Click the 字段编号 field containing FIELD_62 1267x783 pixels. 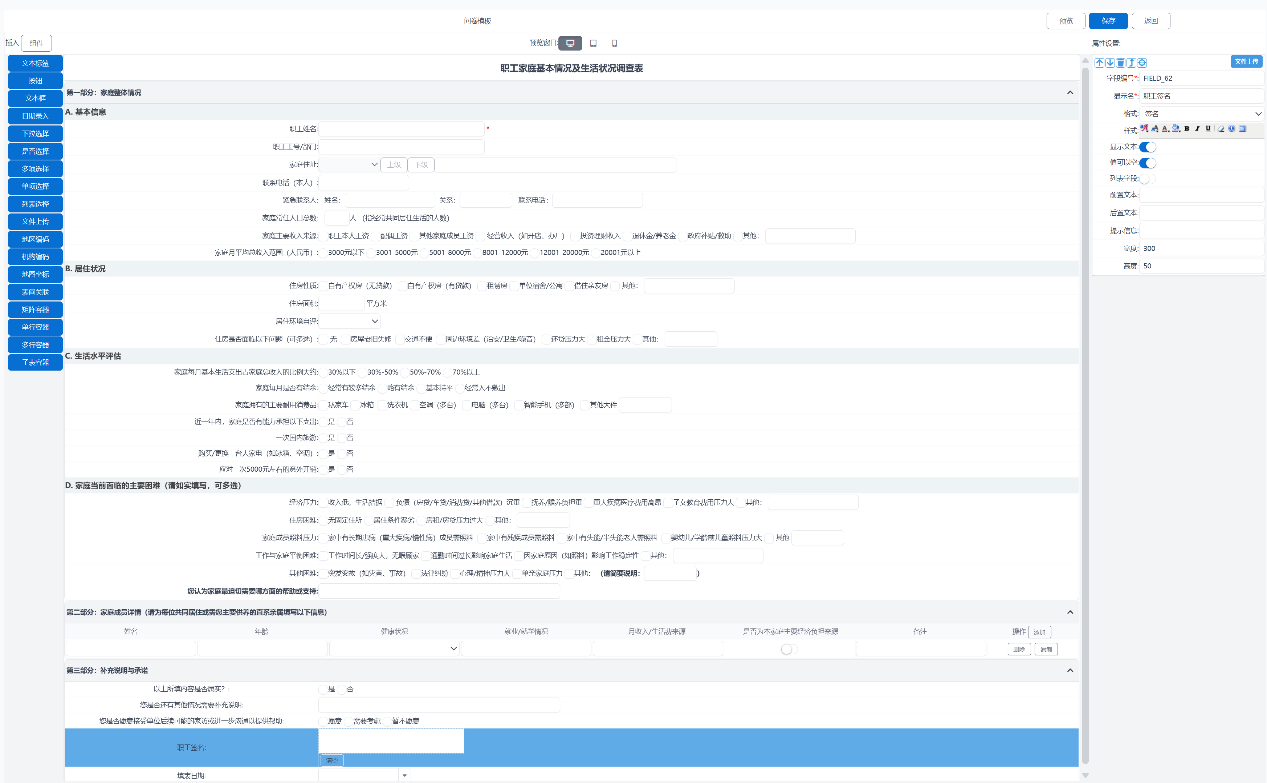tap(1203, 78)
